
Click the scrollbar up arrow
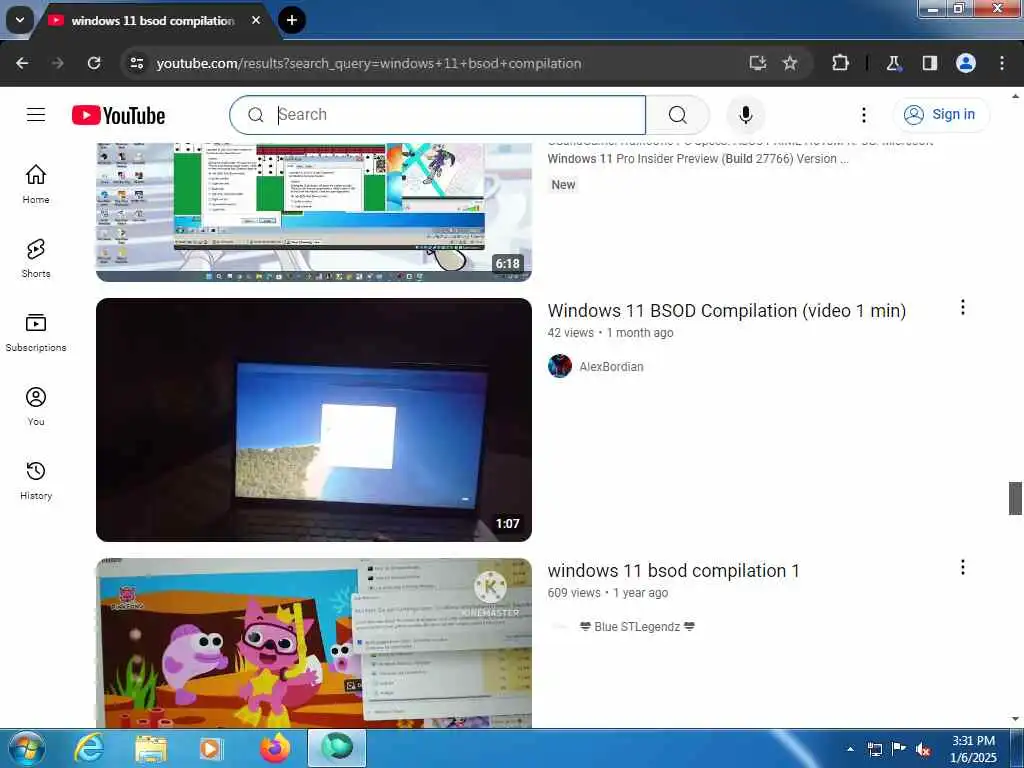click(x=1015, y=96)
